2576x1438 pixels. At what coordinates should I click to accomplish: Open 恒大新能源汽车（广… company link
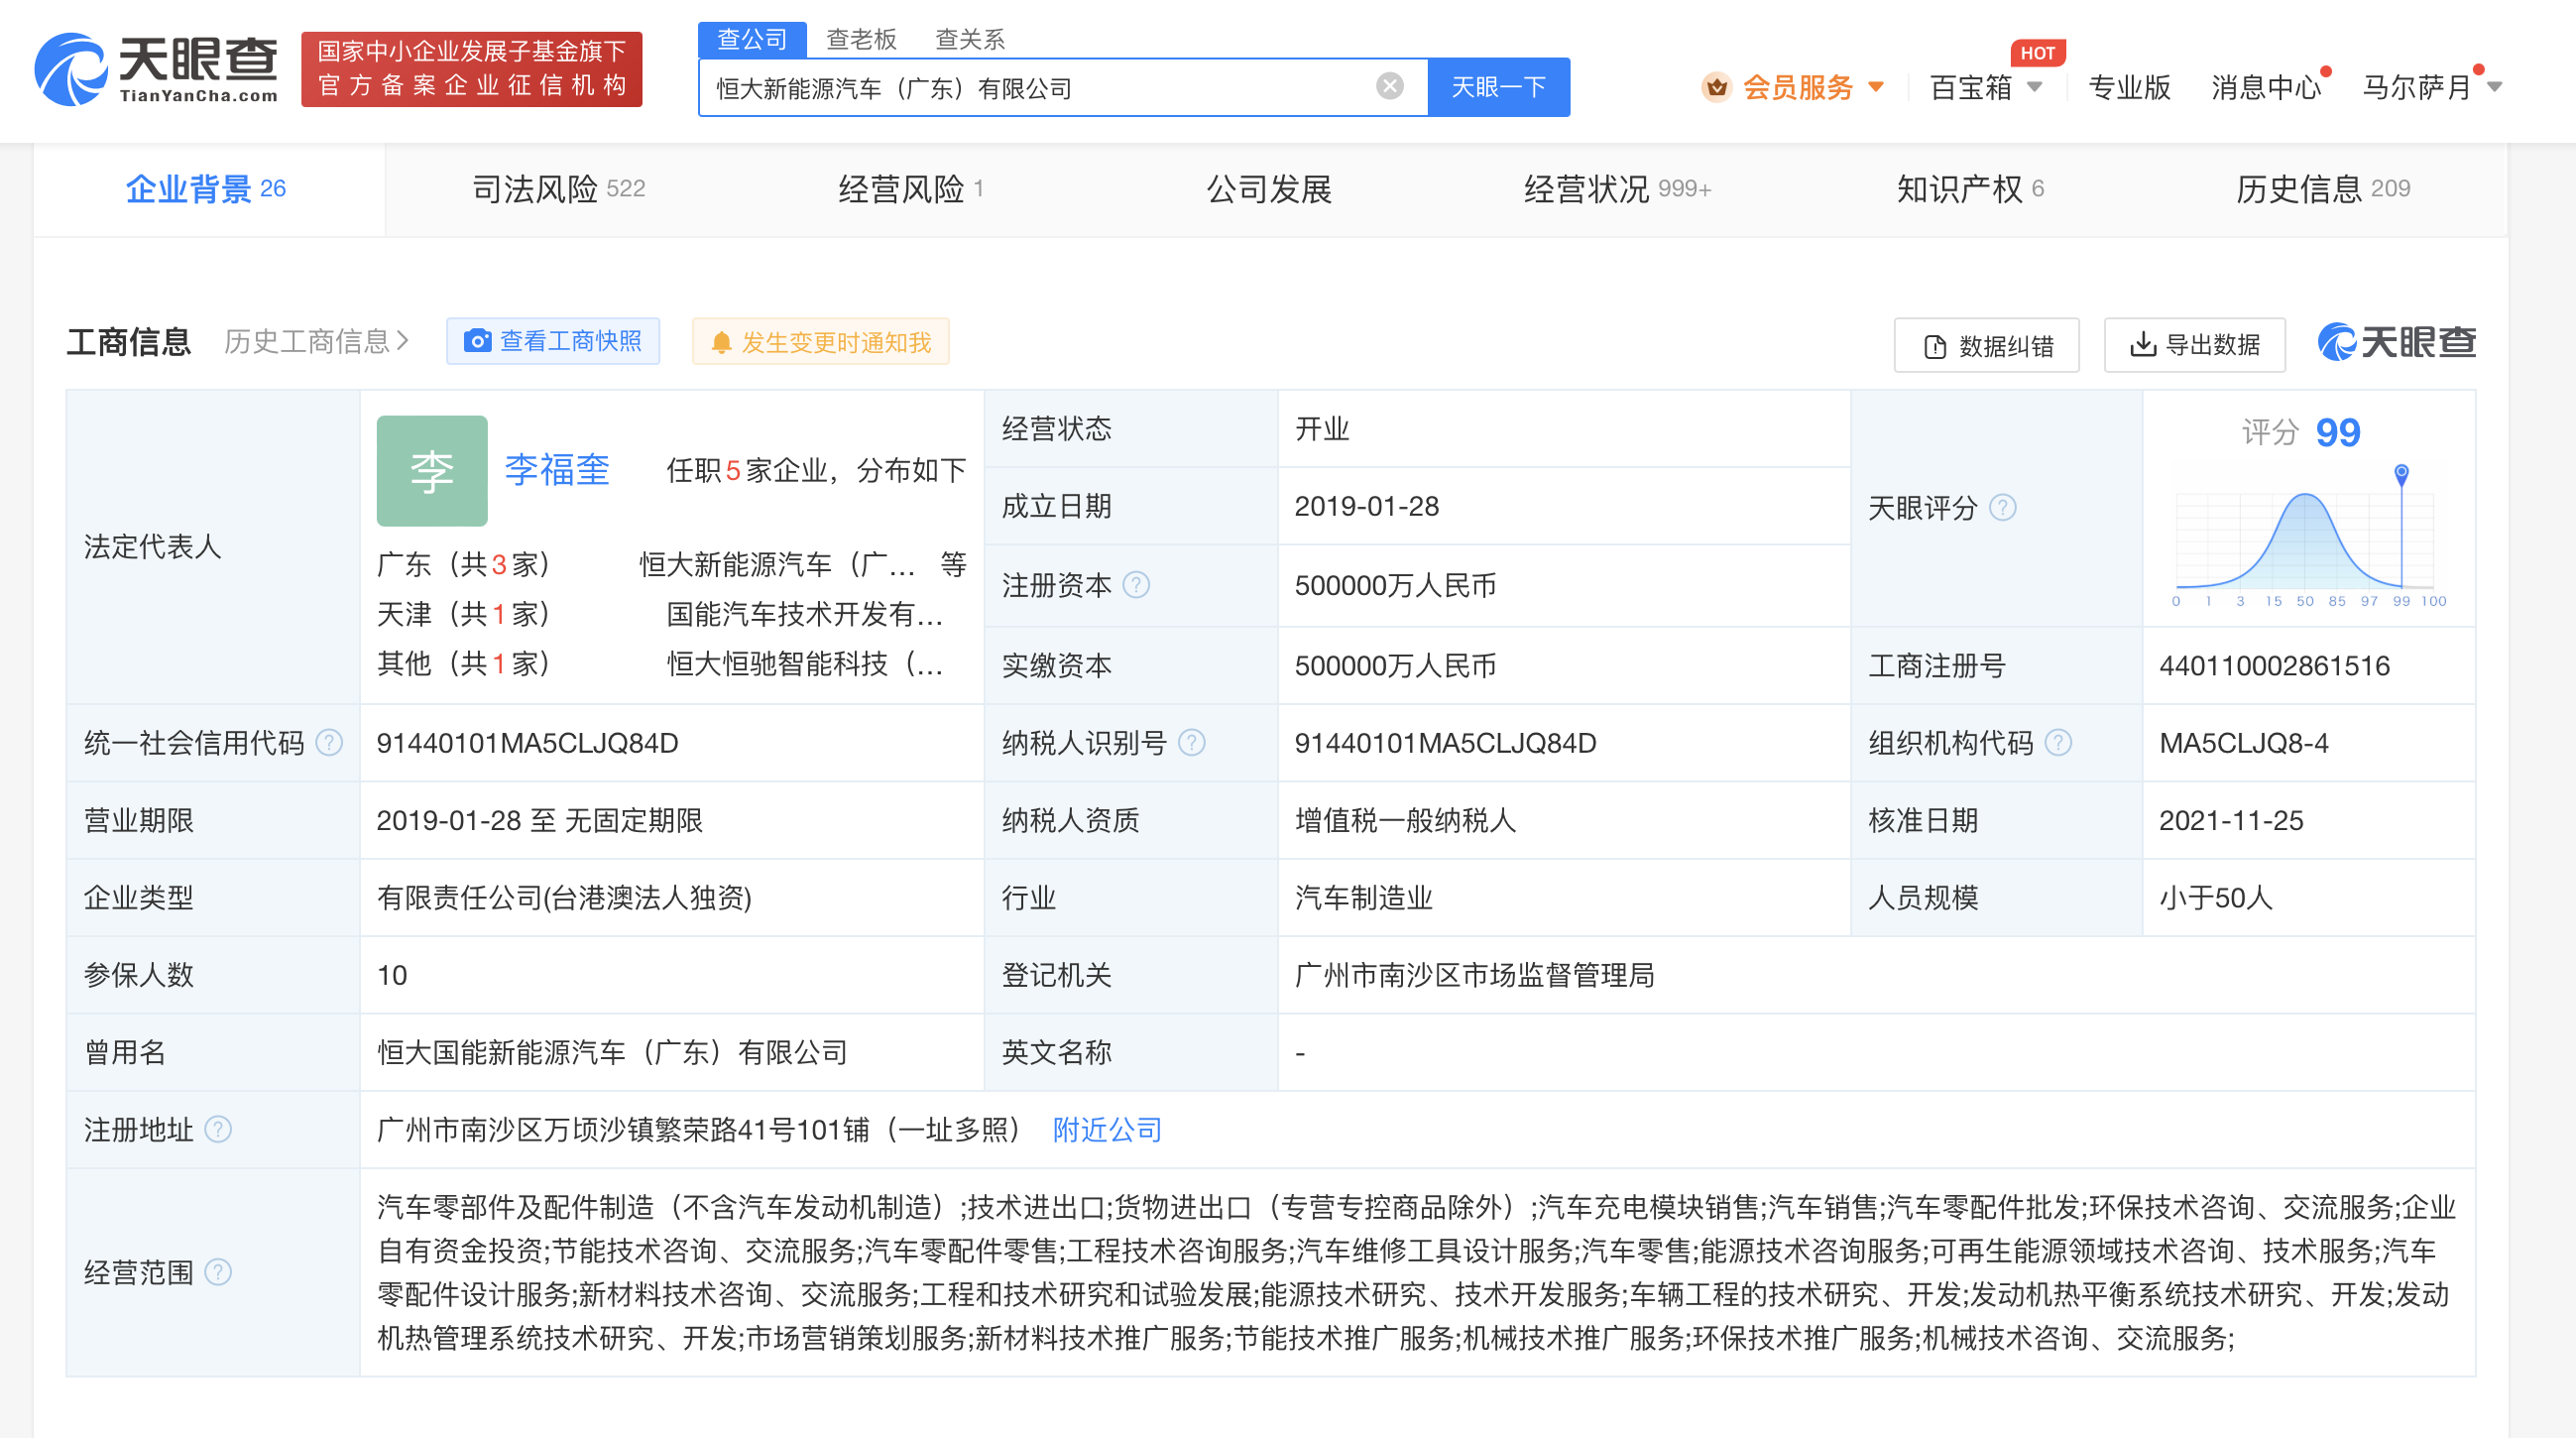778,565
